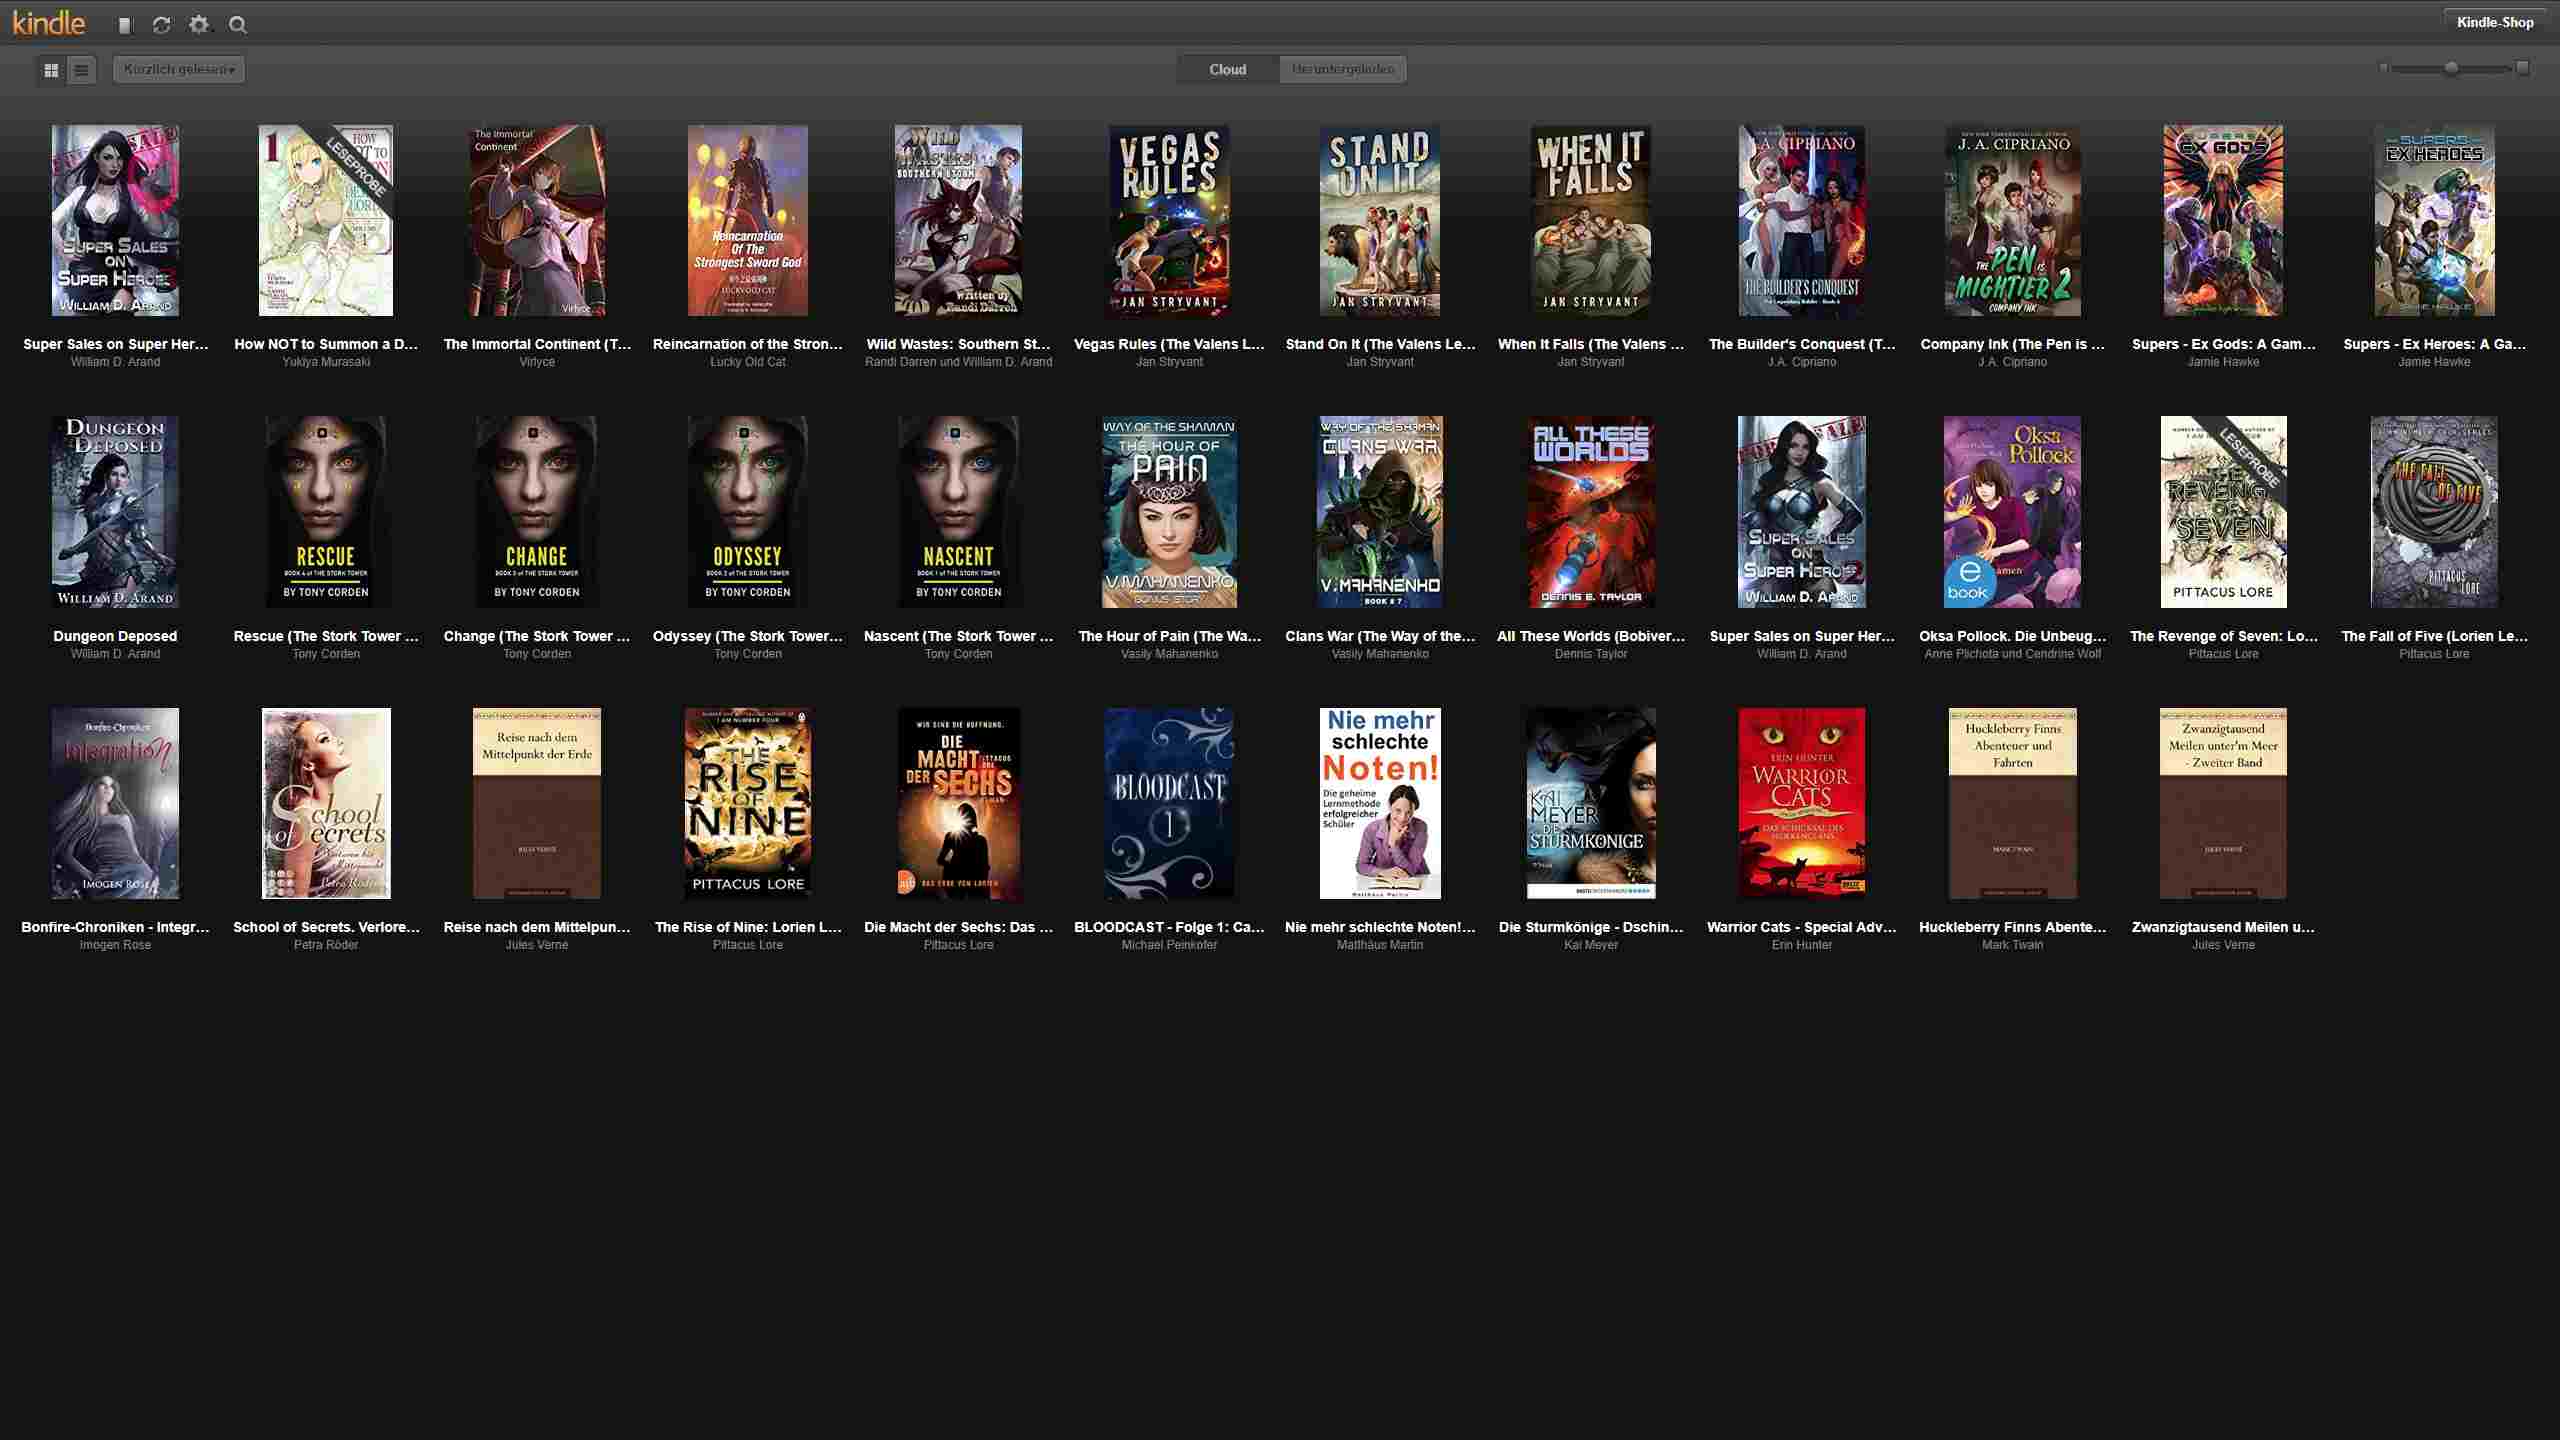Click title 'Reincarnation of the Stron…'
Screen dimensions: 2560x1440
[x=748, y=344]
